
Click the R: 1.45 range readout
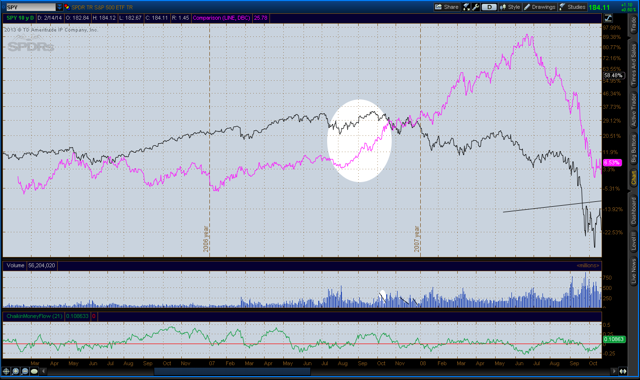tap(180, 18)
